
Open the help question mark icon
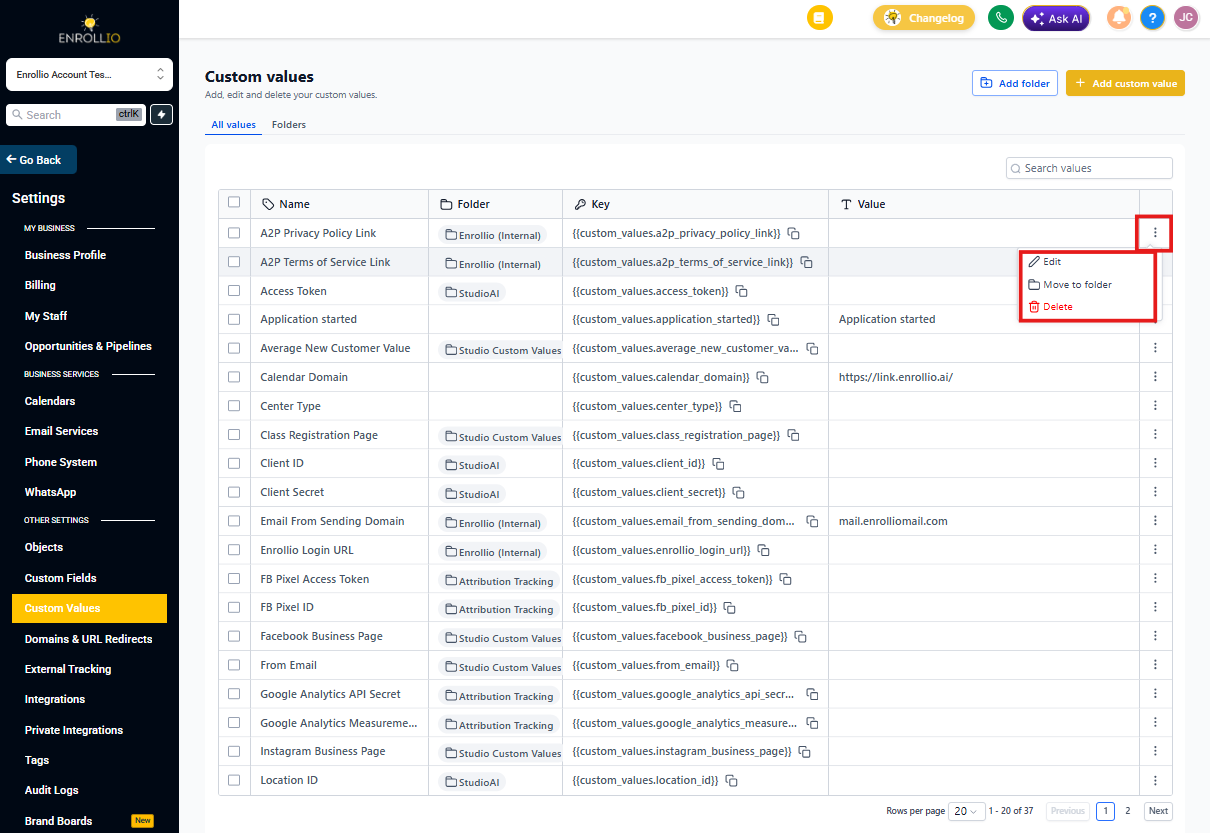point(1152,18)
